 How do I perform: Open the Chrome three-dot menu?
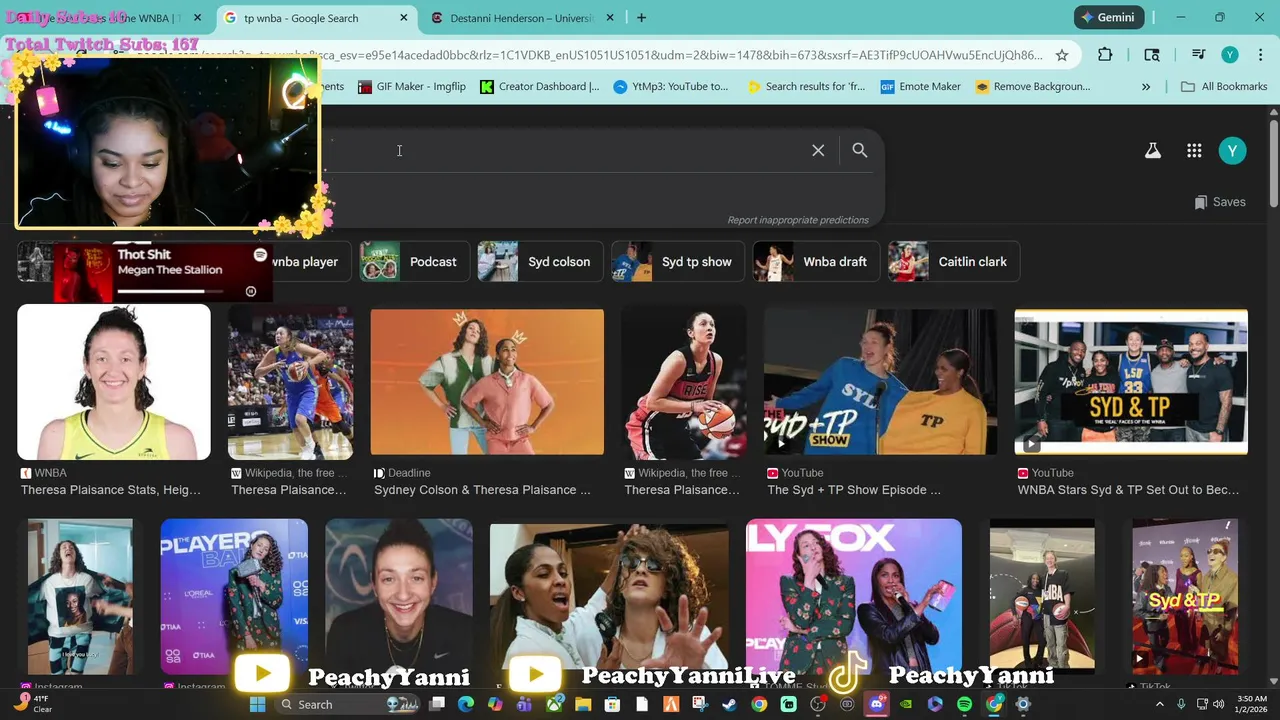click(1260, 55)
